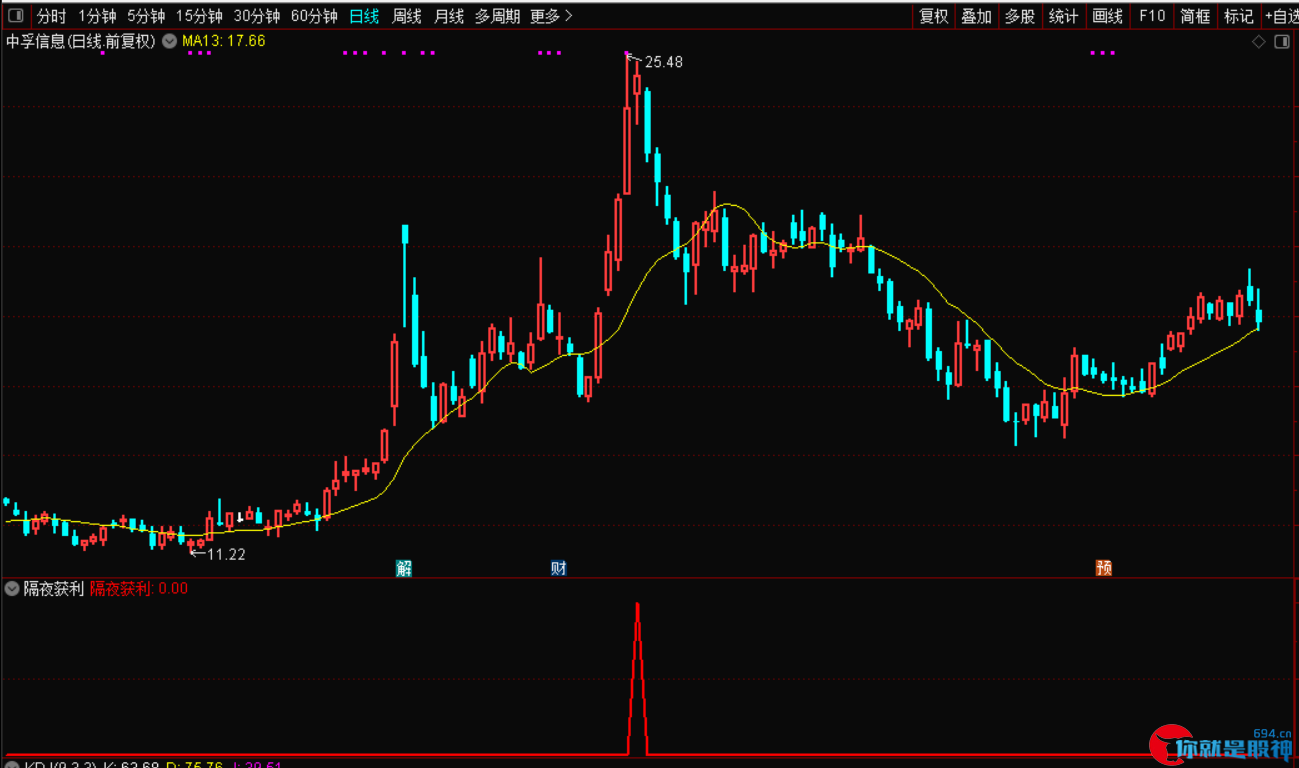Switch to 30分钟 period
The image size is (1299, 768).
click(257, 16)
